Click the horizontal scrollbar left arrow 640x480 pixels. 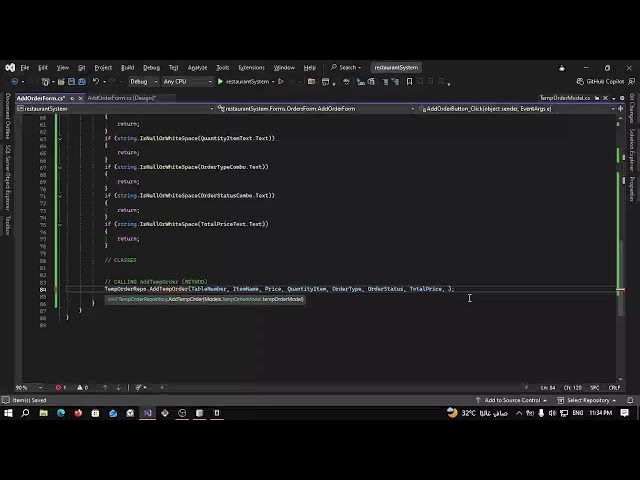162,387
